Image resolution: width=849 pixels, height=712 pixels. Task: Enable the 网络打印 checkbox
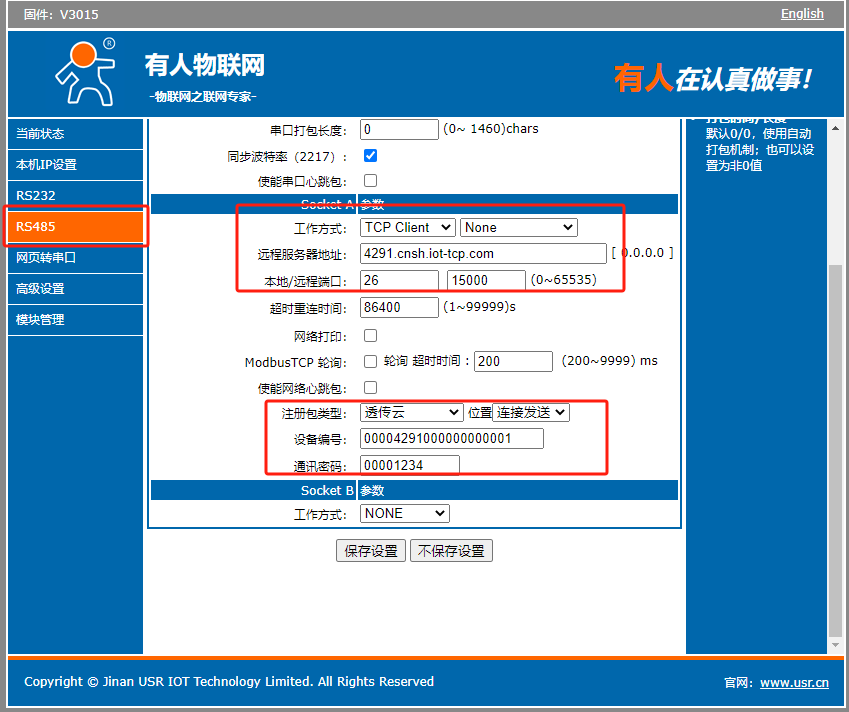(x=370, y=336)
